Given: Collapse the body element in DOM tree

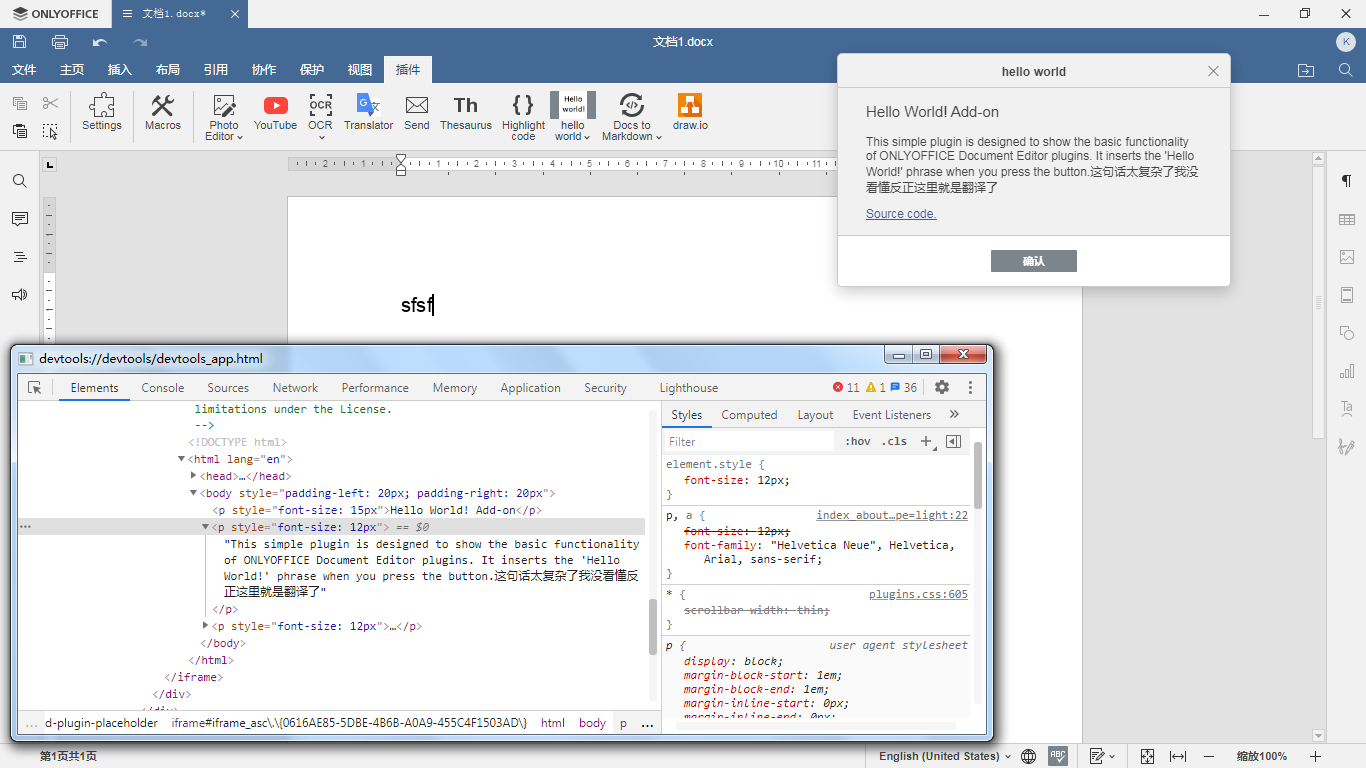Looking at the screenshot, I should pos(194,493).
